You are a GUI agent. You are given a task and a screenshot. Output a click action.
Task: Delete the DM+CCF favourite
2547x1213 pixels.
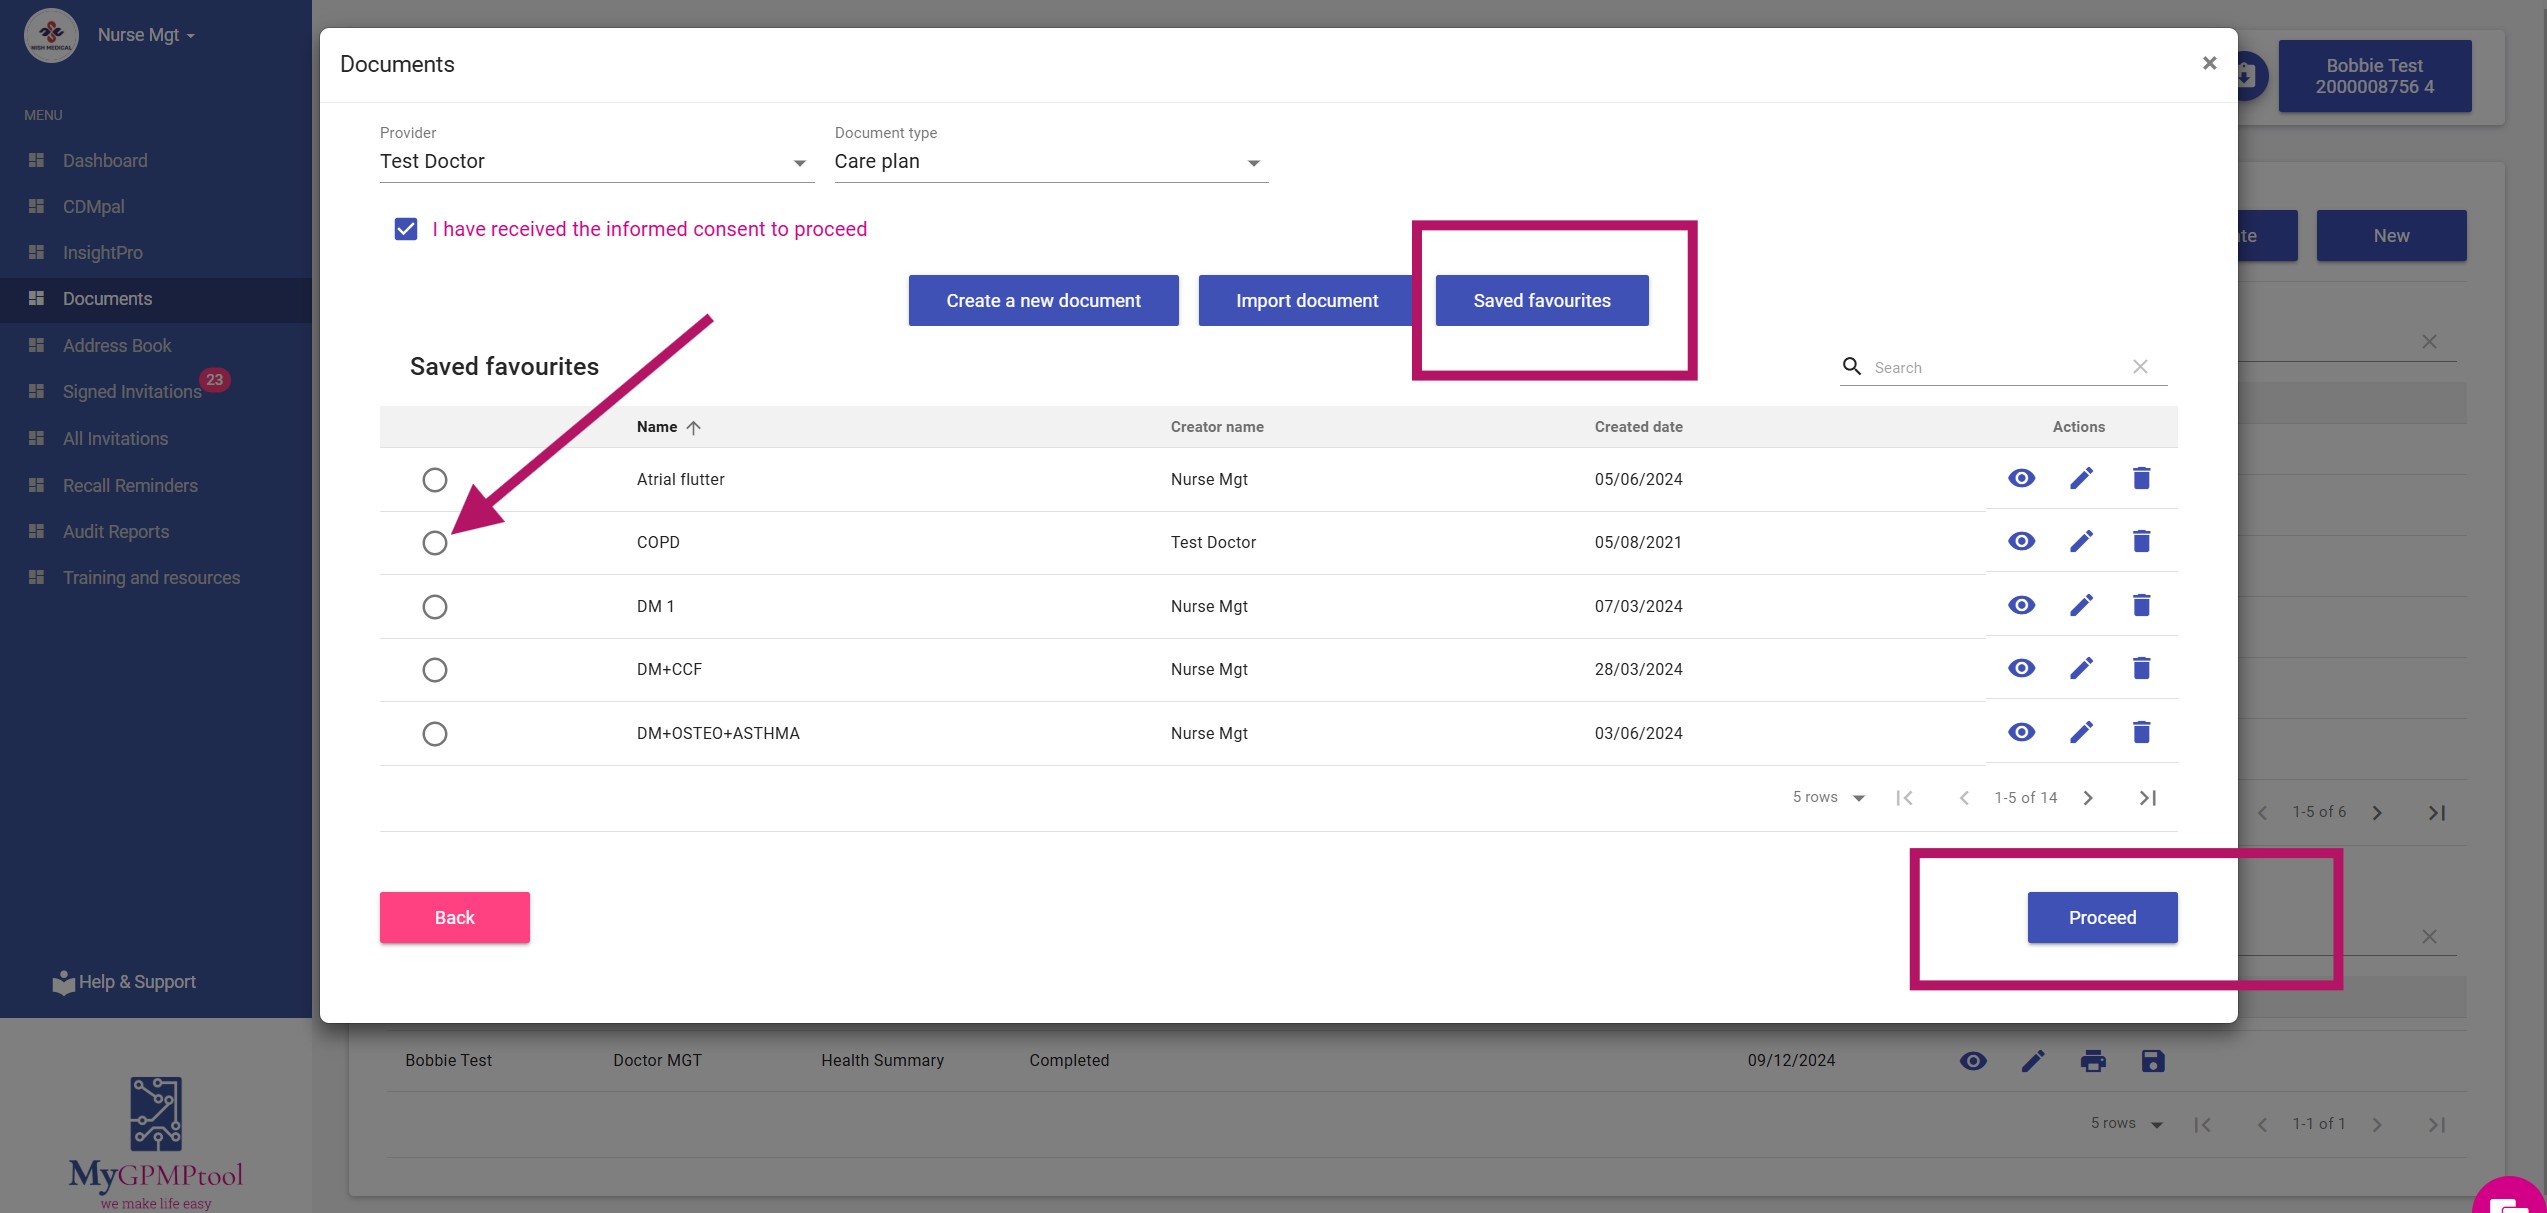[2141, 668]
